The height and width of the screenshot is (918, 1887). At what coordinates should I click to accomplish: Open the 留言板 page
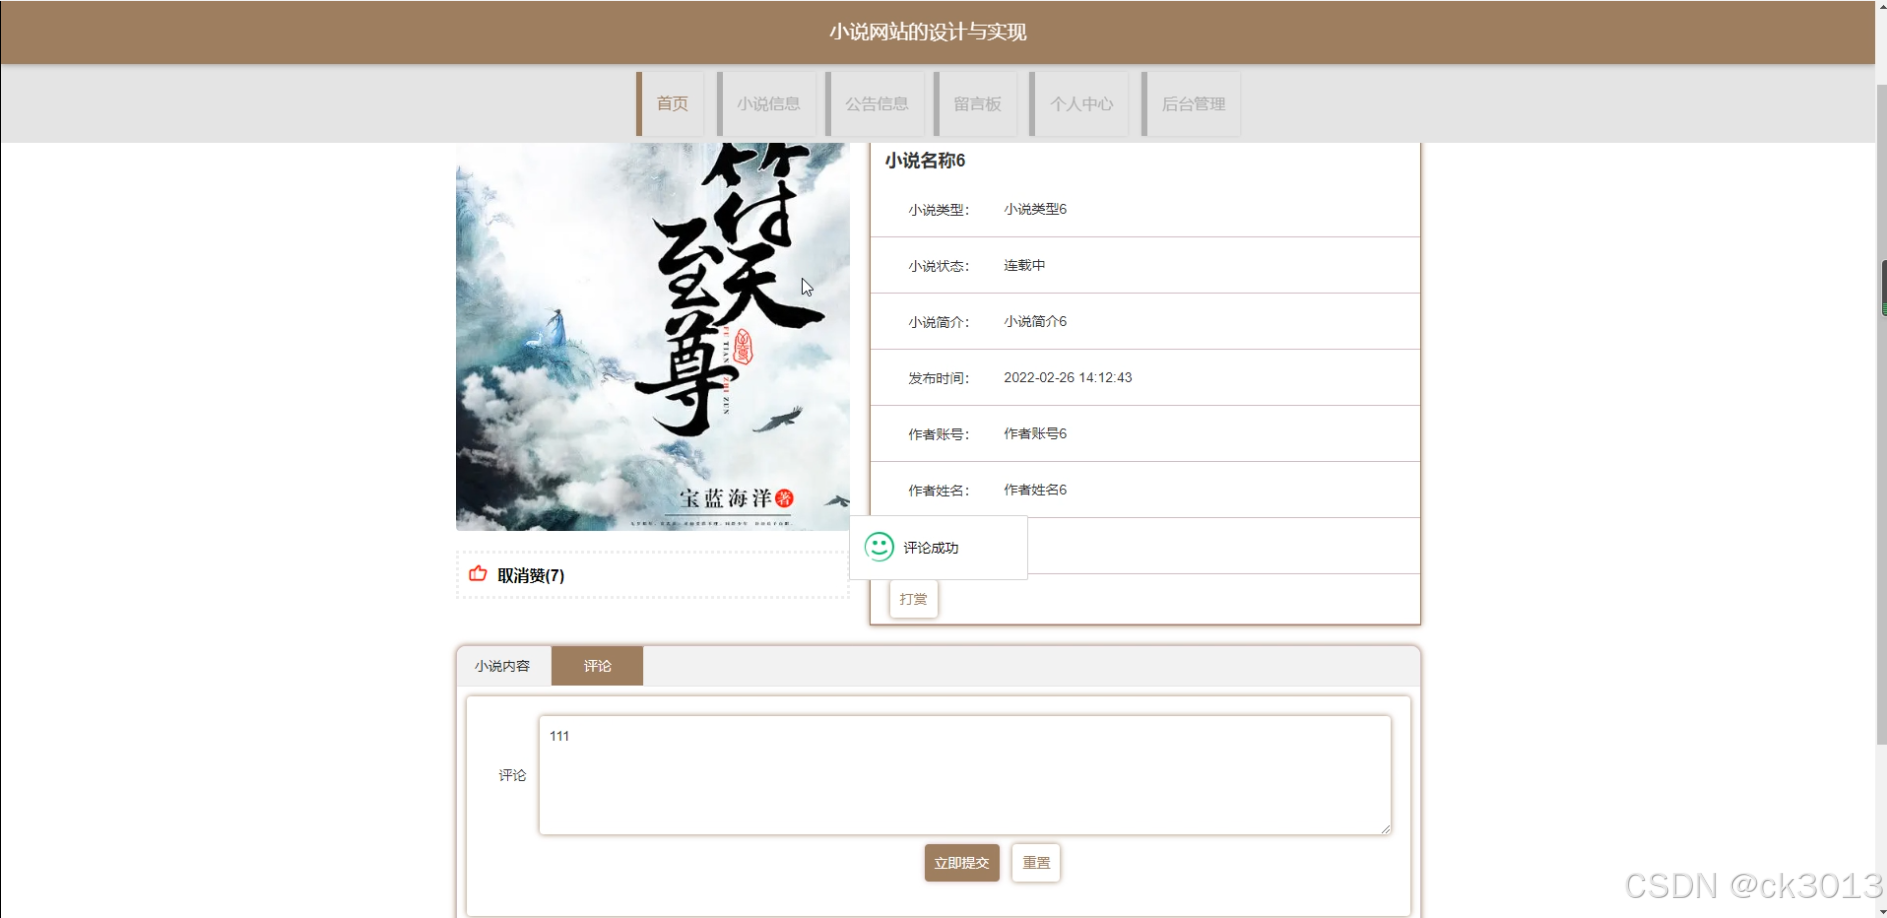pyautogui.click(x=976, y=104)
